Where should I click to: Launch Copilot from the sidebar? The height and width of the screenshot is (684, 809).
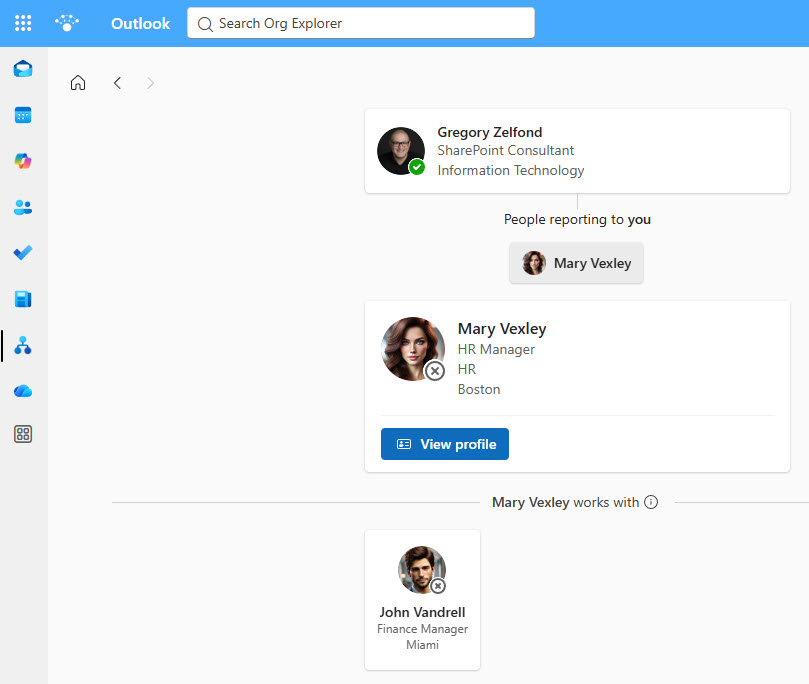pos(23,161)
